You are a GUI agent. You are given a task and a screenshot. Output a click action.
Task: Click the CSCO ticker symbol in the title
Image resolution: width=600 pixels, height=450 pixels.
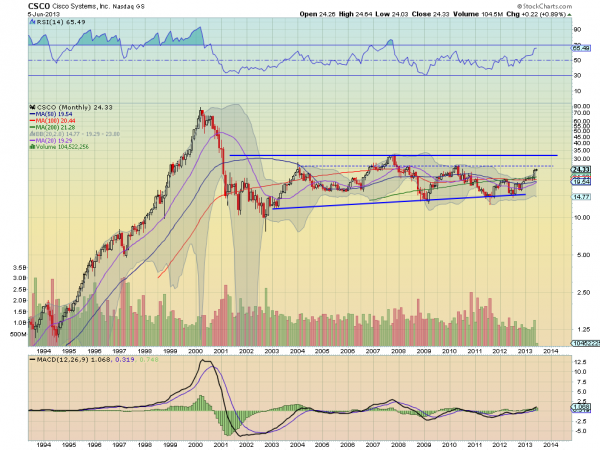(x=39, y=6)
